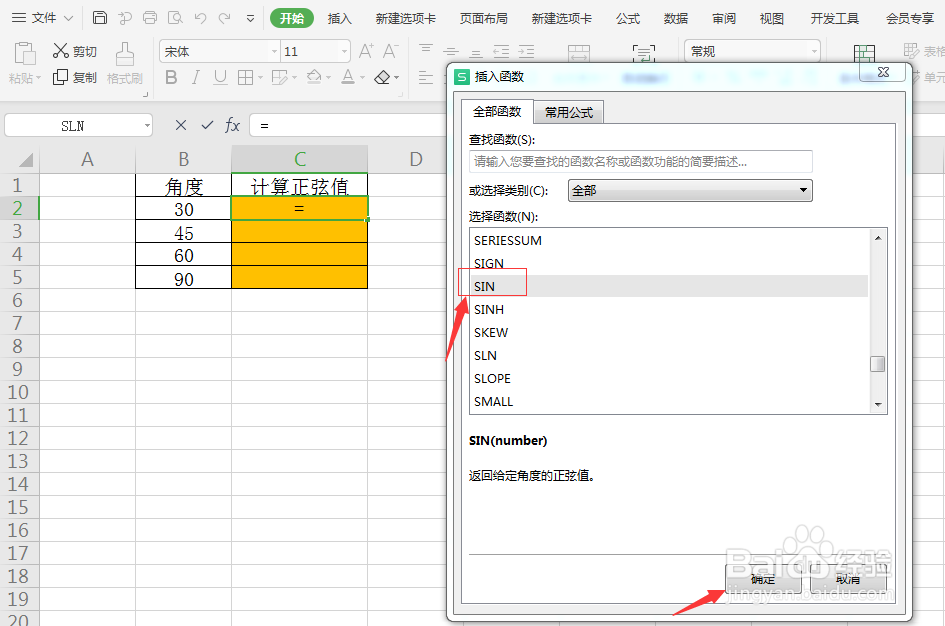Close the 插入函数 dialog
The height and width of the screenshot is (626, 945).
(883, 72)
